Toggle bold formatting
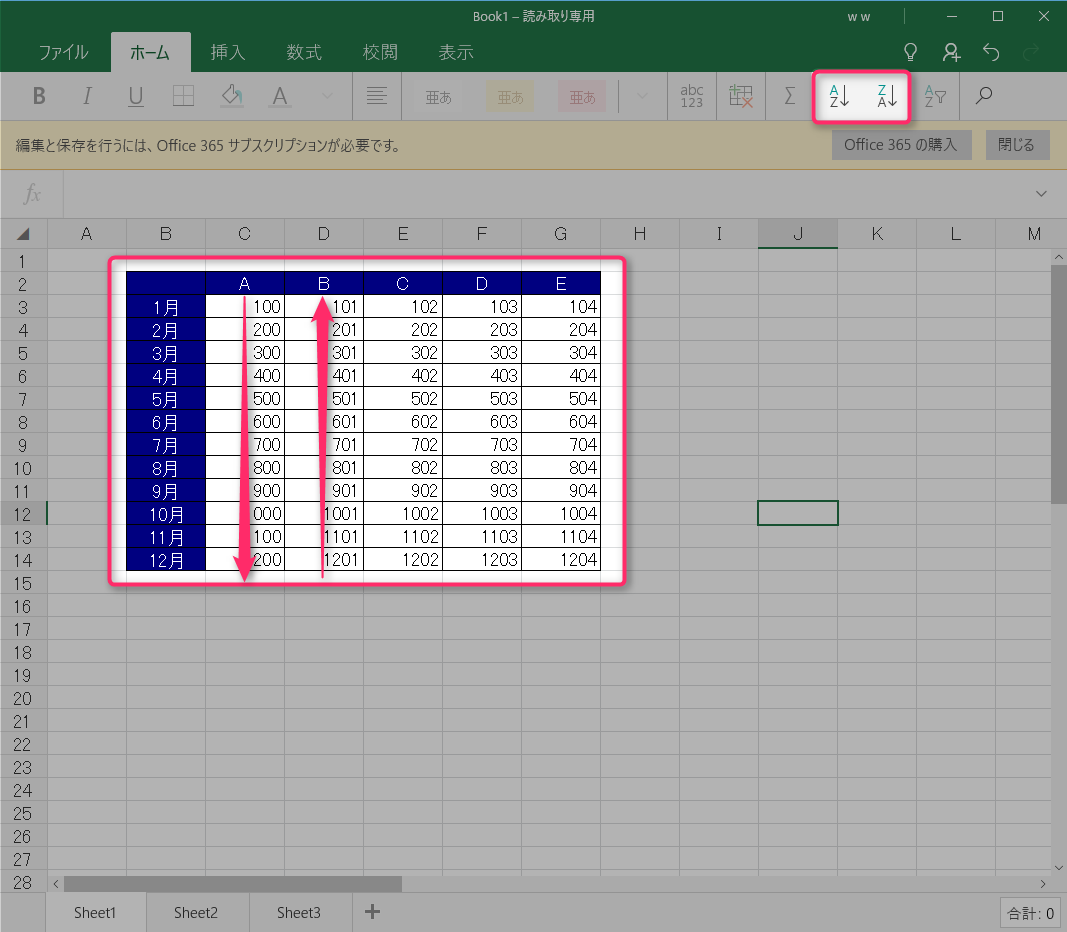This screenshot has width=1067, height=932. point(39,96)
